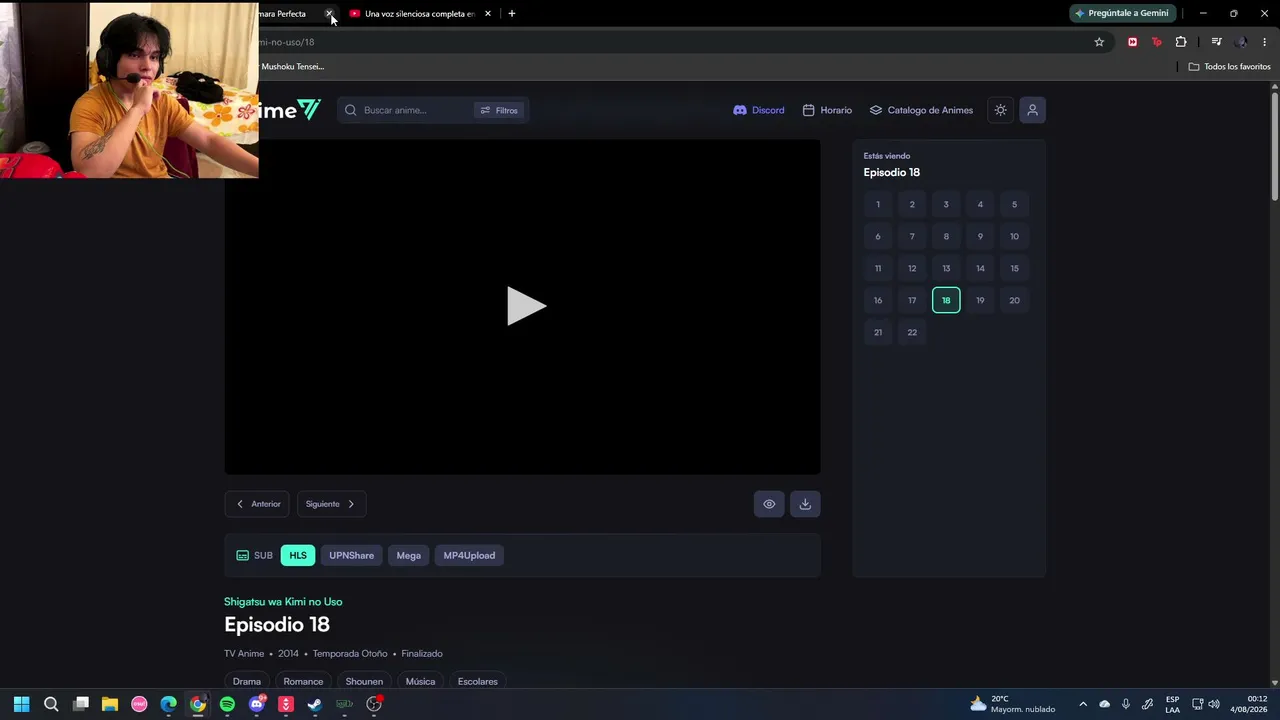Open Microsoft Edge from the taskbar
The image size is (1280, 720).
(x=169, y=704)
